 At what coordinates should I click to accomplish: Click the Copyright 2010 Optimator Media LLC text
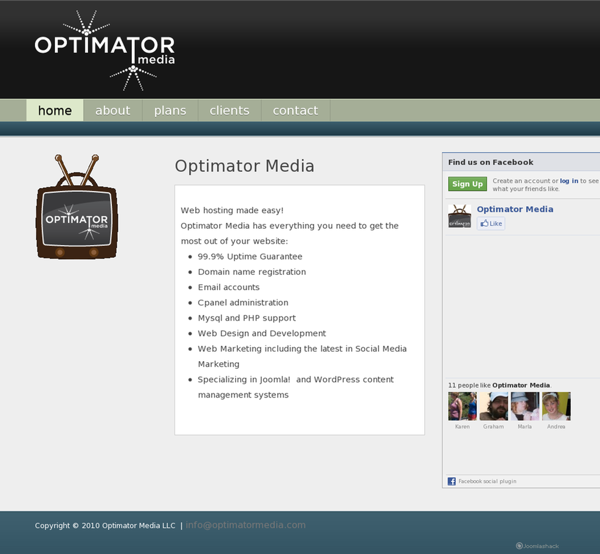point(105,526)
